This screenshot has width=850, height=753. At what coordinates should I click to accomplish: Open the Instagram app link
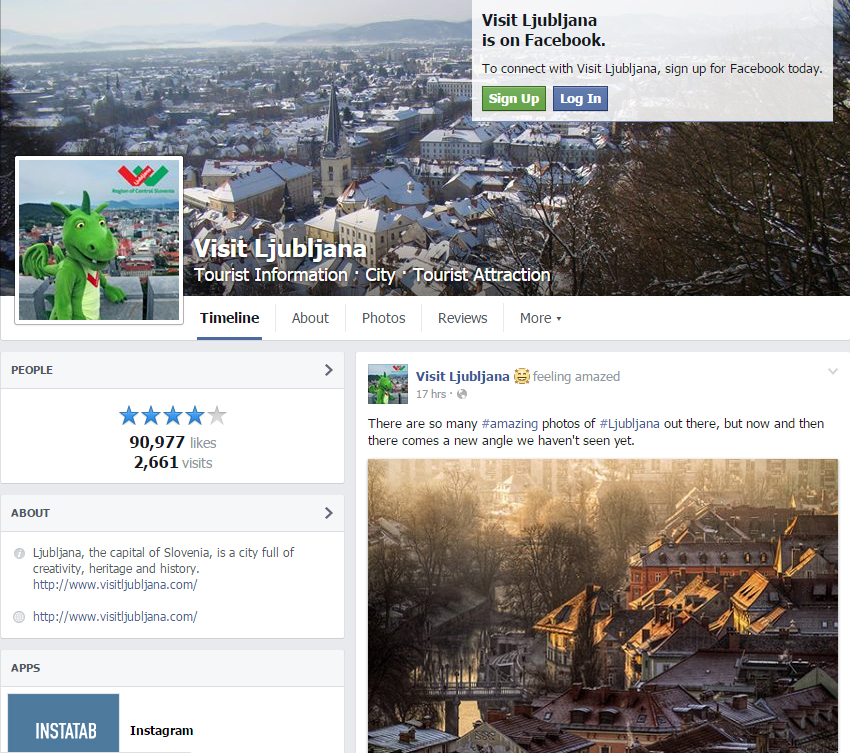point(162,731)
